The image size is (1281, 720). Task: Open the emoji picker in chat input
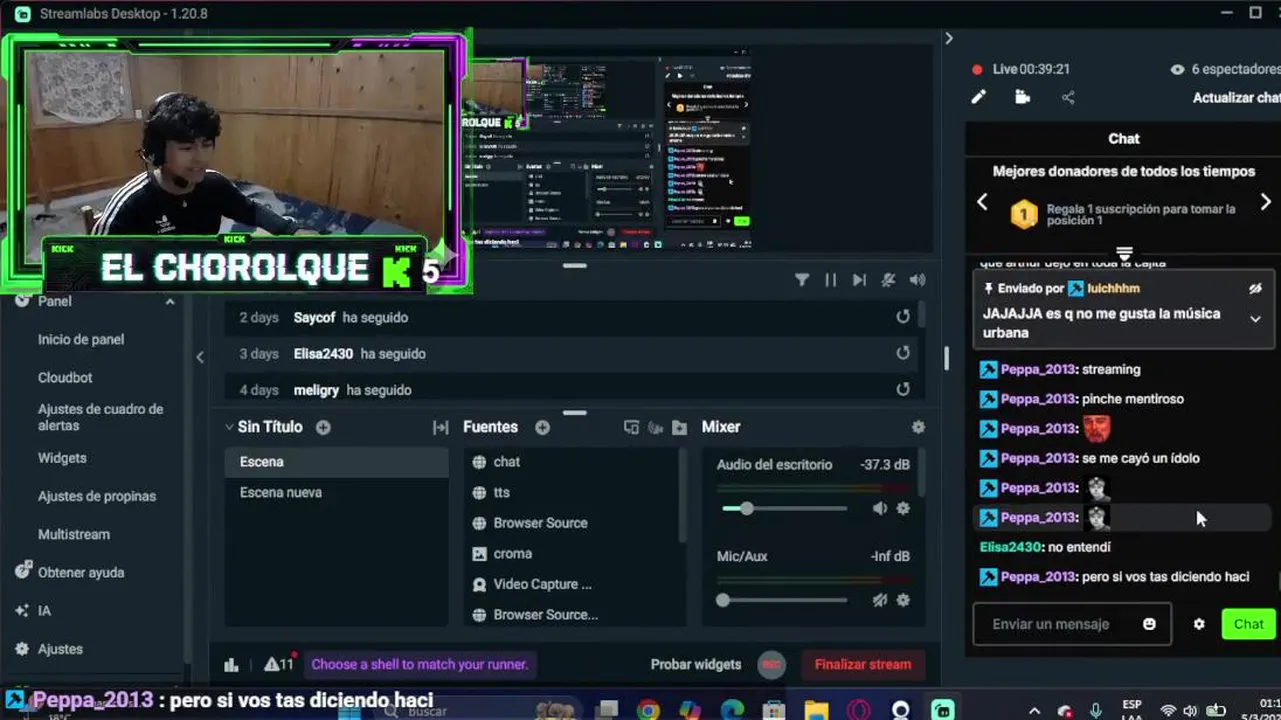pyautogui.click(x=1149, y=624)
